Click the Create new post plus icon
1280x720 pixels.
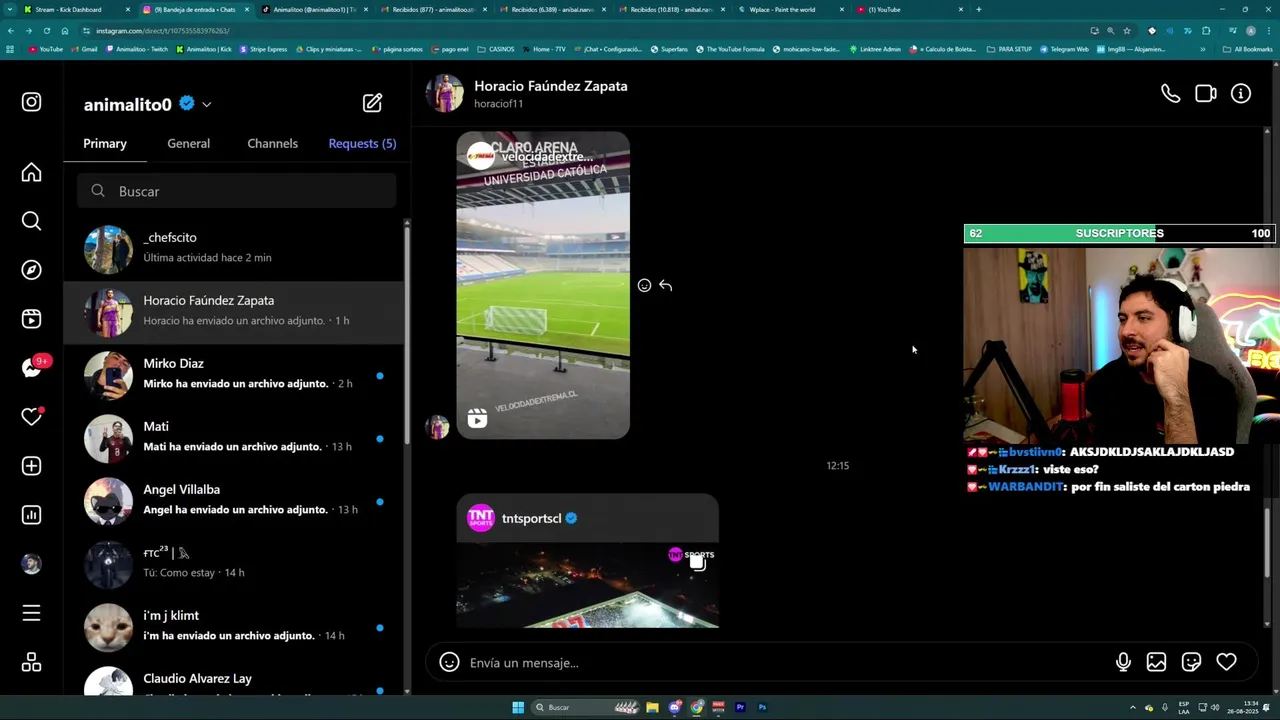[31, 466]
